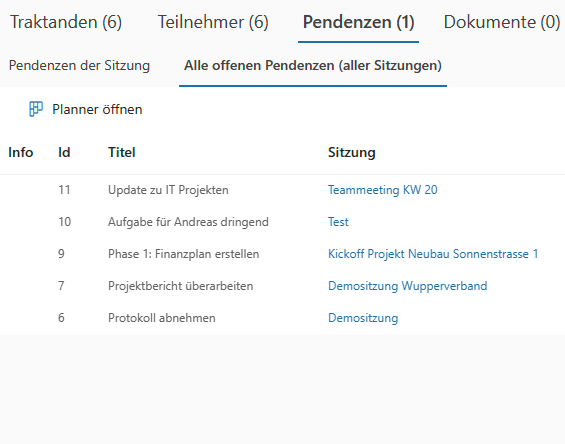Sort by the Titel column header

coord(122,152)
